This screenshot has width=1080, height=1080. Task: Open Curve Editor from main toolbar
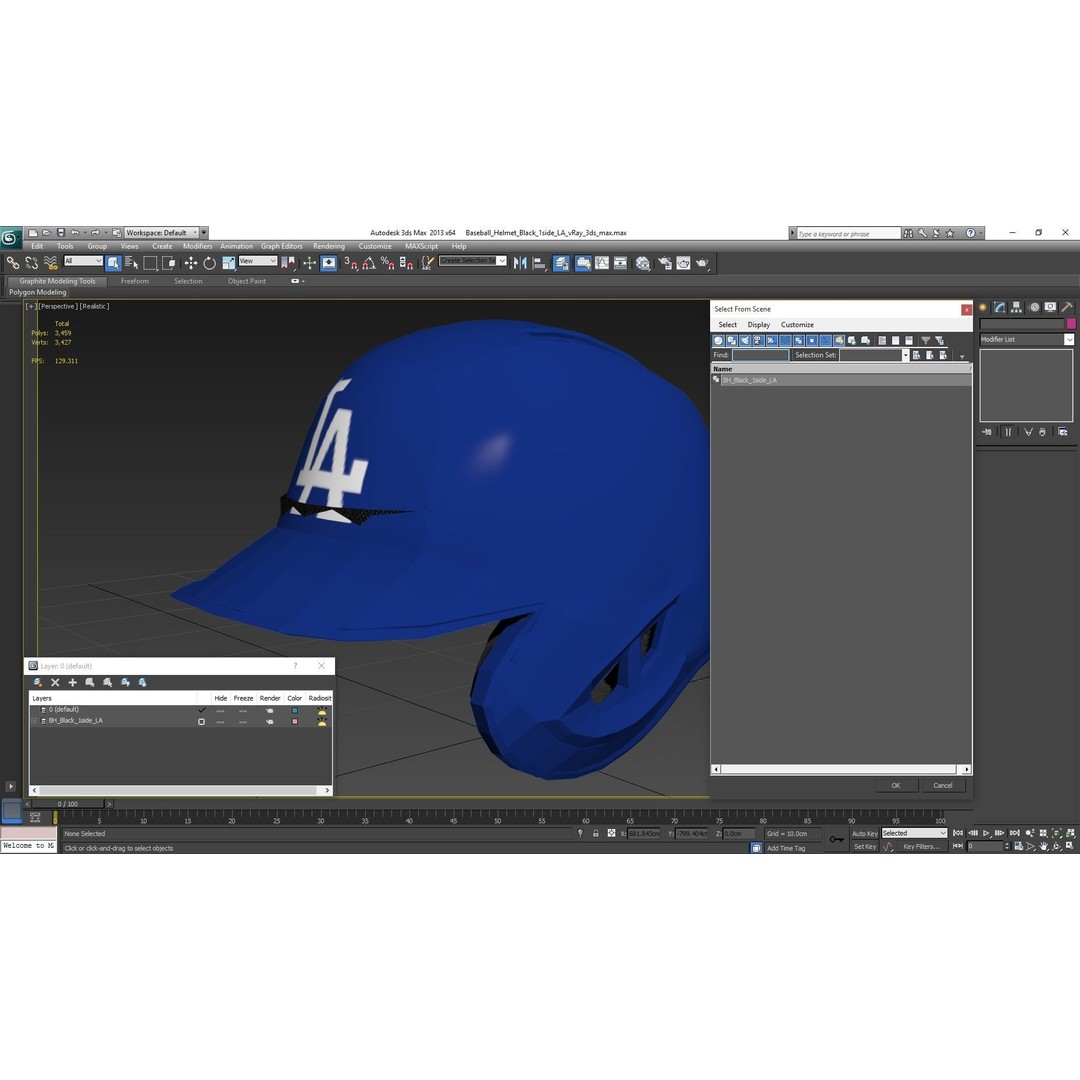[602, 262]
